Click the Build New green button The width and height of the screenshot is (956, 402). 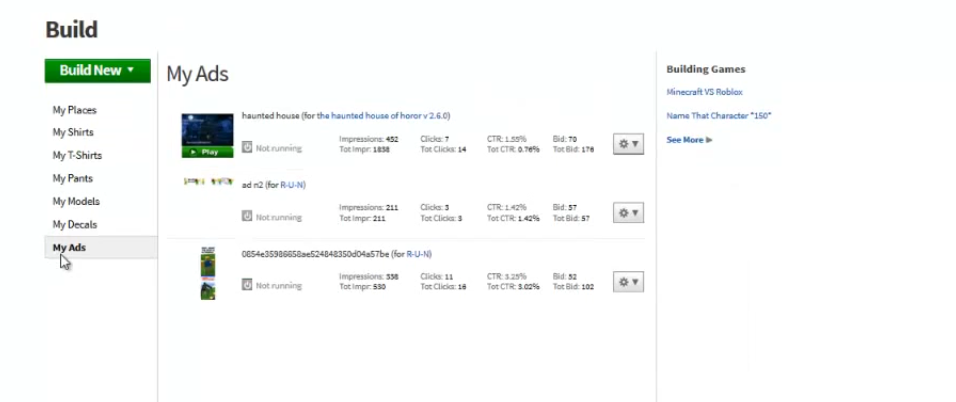[x=97, y=70]
